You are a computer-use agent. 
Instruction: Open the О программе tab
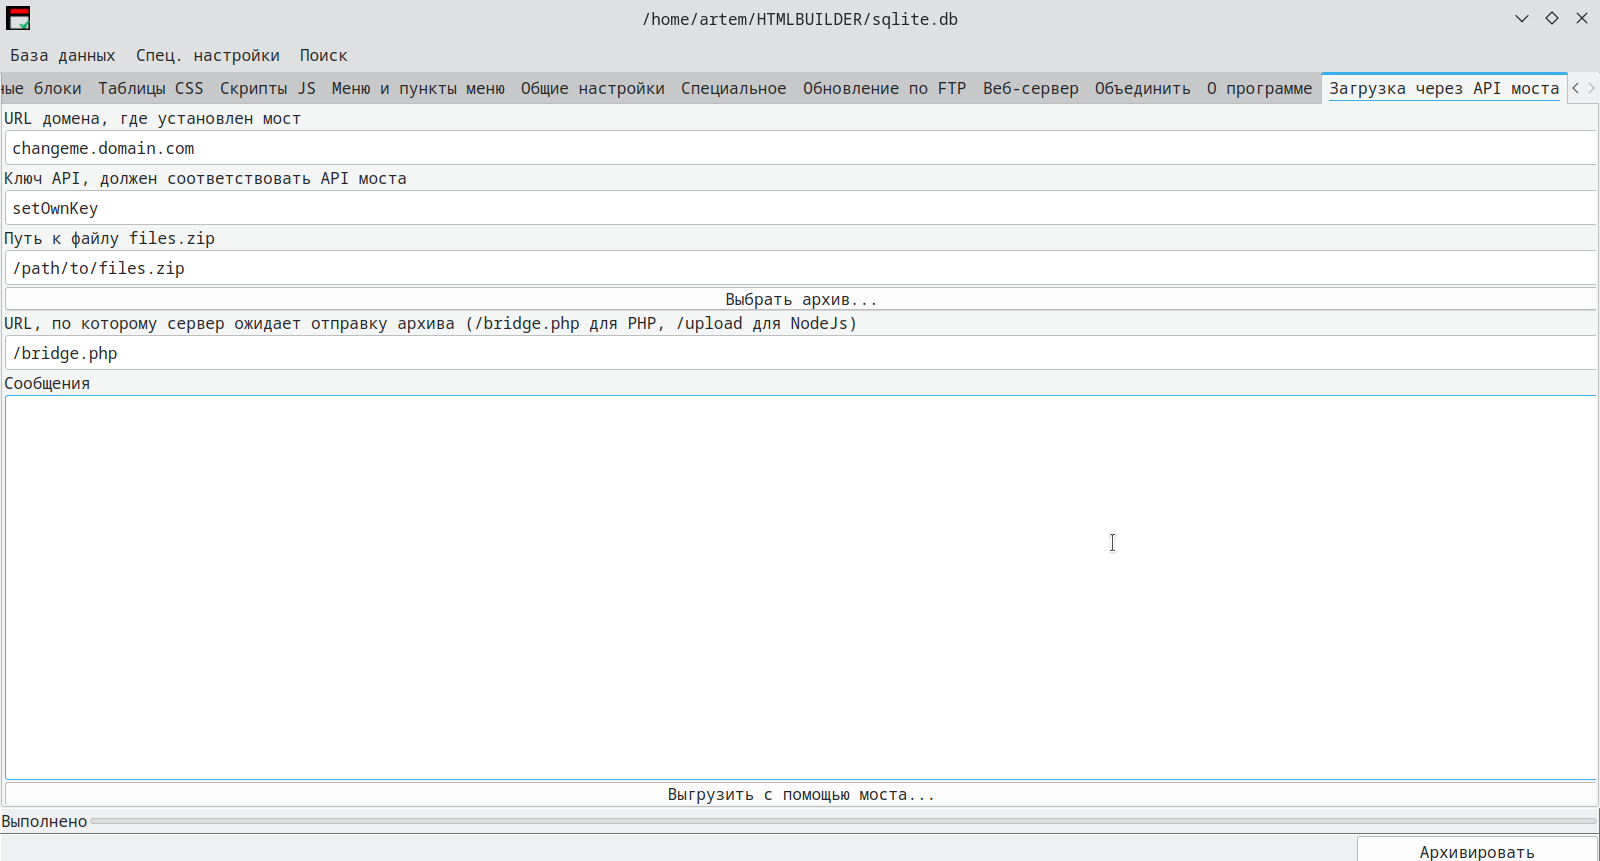point(1259,88)
